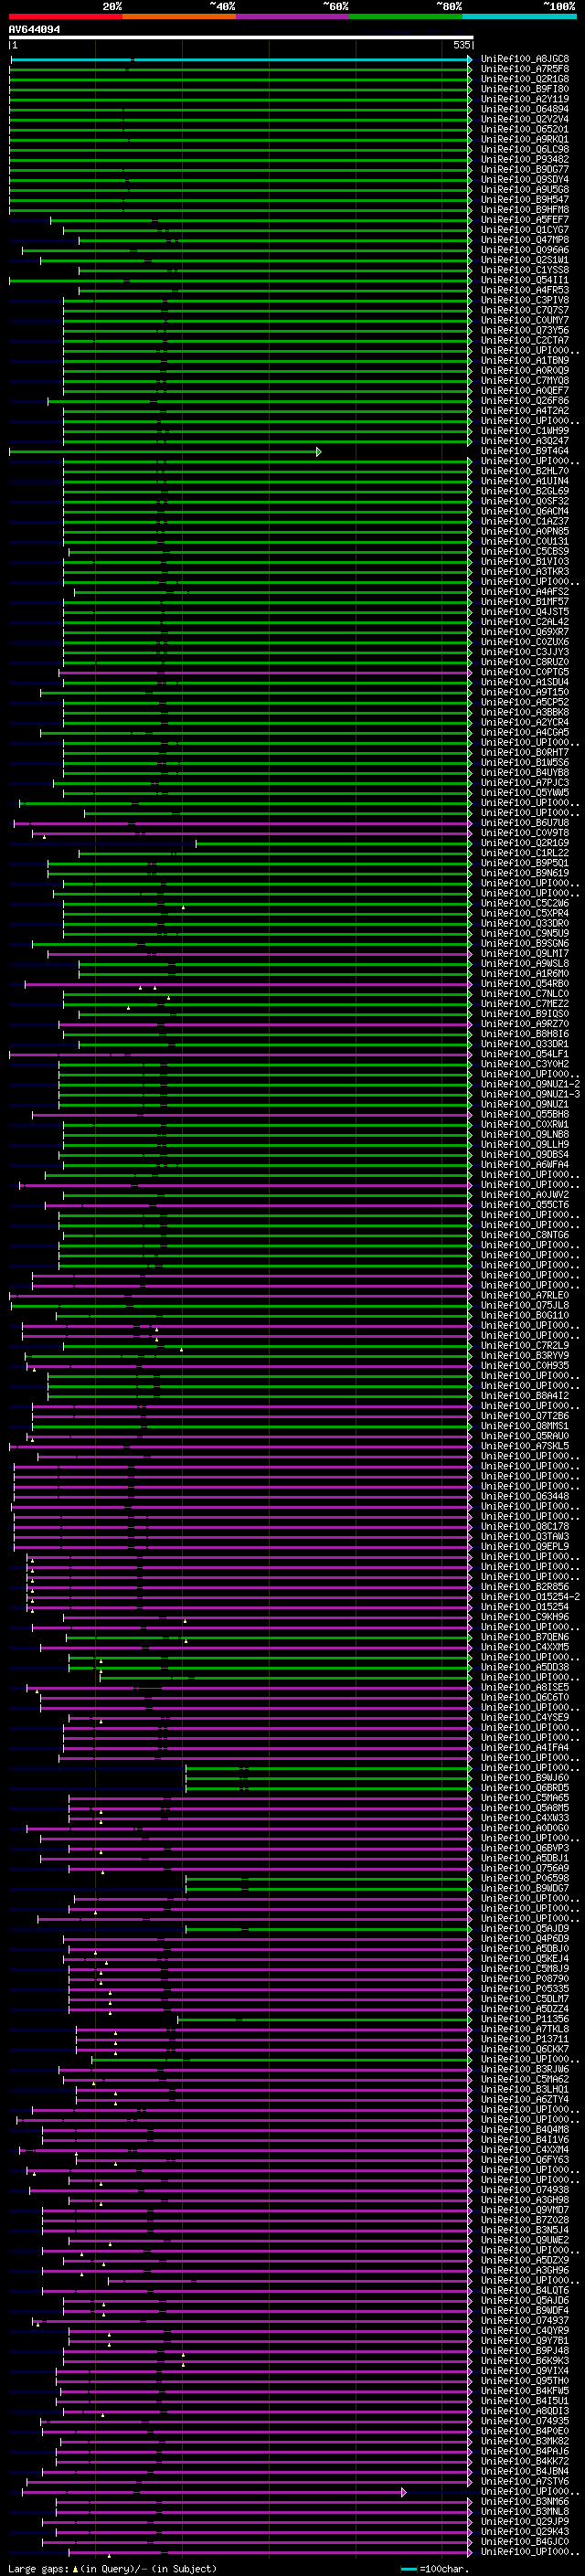Open hit UniRef100_A8JGC8
Screen dimensions: 585x2576
525,59
